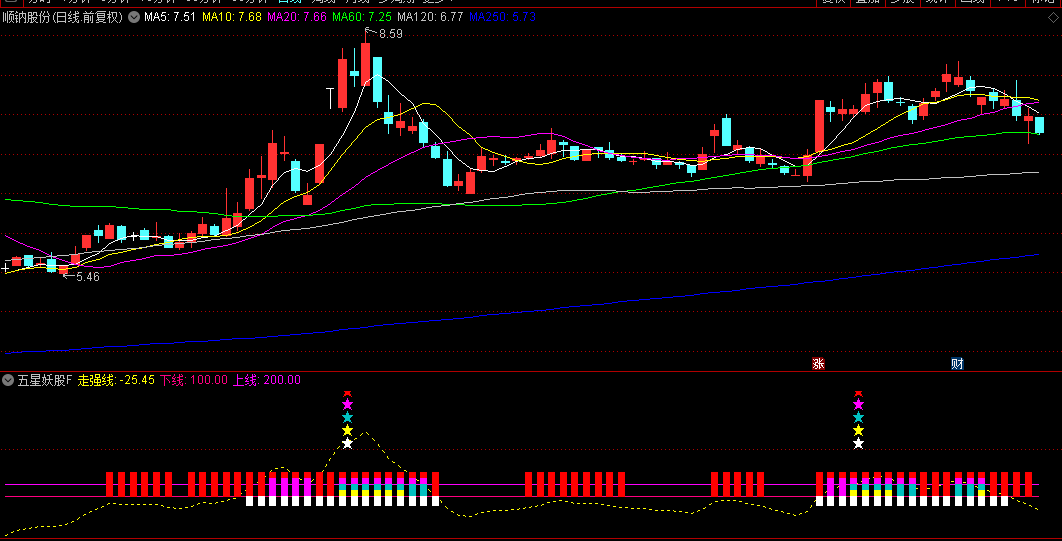Screen dimensions: 1062x541
Task: Click the magenta MA20: 7.66 label
Action: point(297,17)
